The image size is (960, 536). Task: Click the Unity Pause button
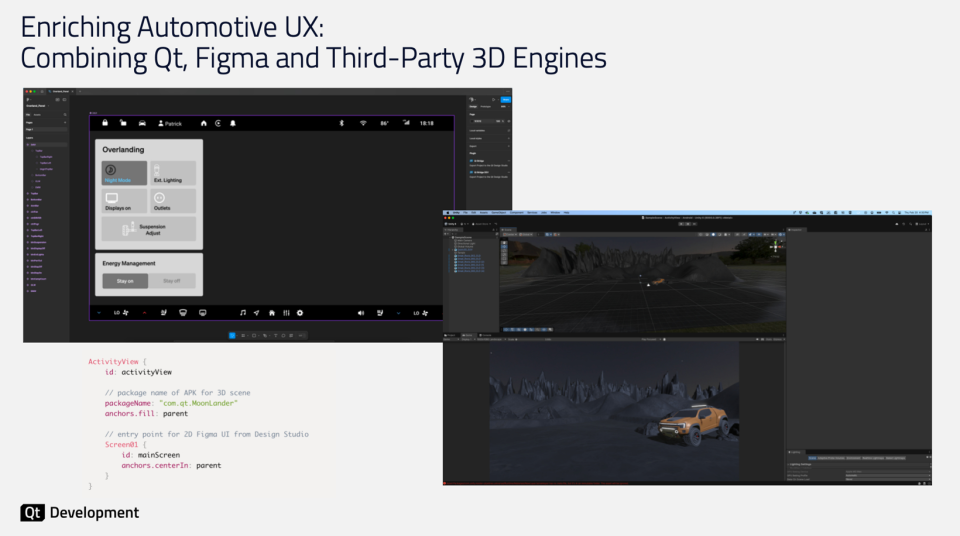pyautogui.click(x=688, y=224)
